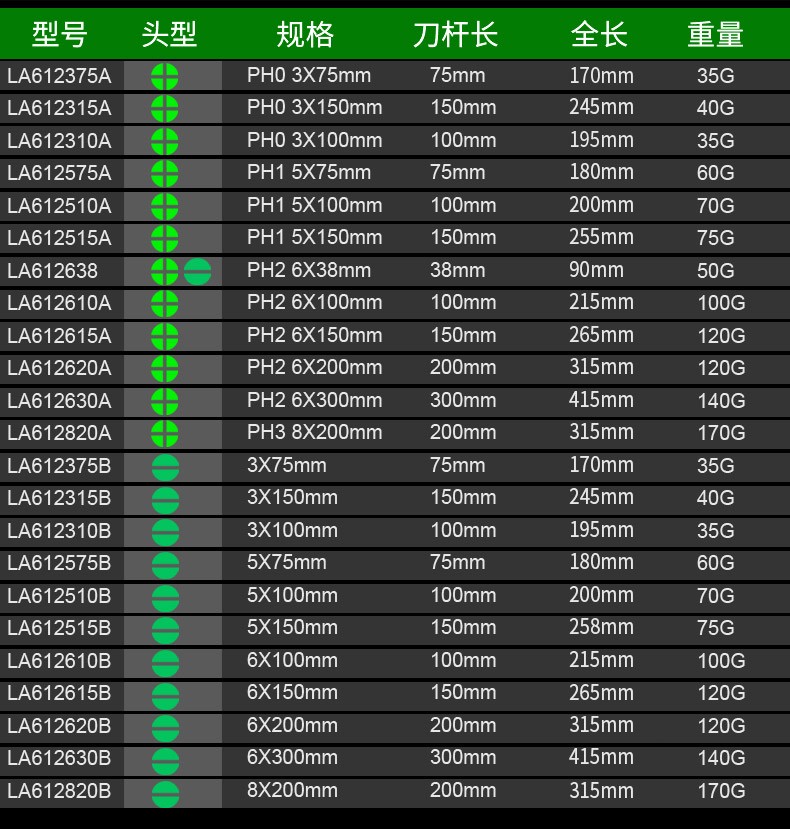Click the 140G weight in row LA612630B
This screenshot has width=790, height=829.
click(721, 758)
